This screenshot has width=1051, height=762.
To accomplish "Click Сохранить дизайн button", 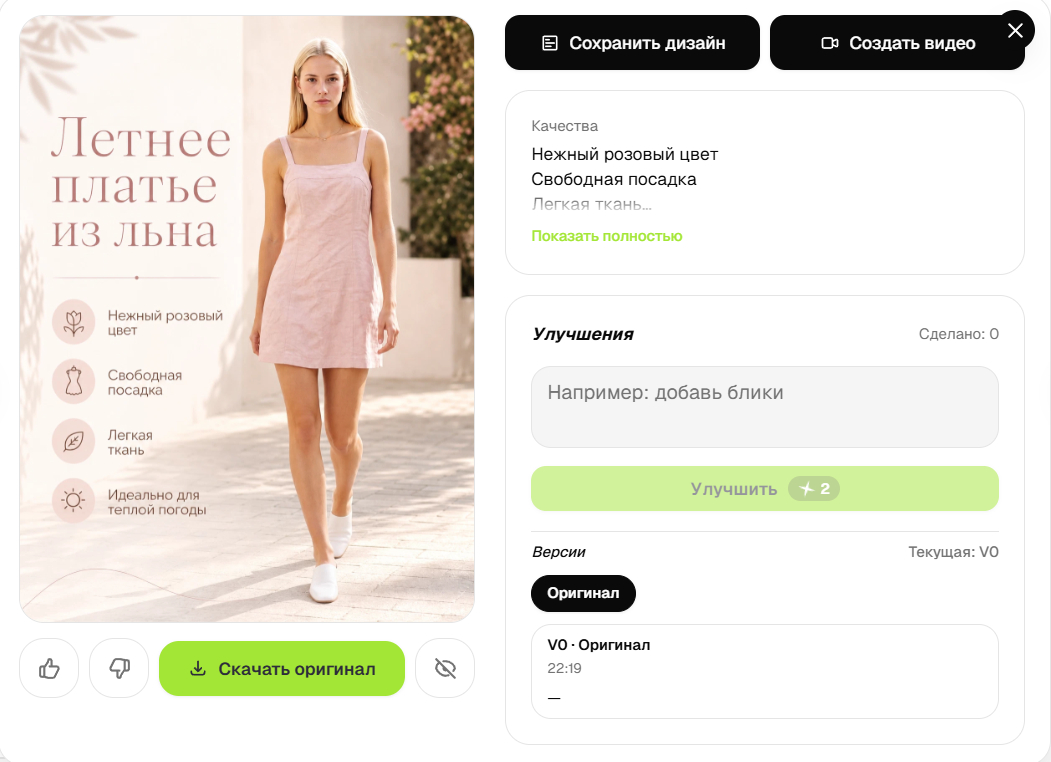I will pyautogui.click(x=632, y=43).
